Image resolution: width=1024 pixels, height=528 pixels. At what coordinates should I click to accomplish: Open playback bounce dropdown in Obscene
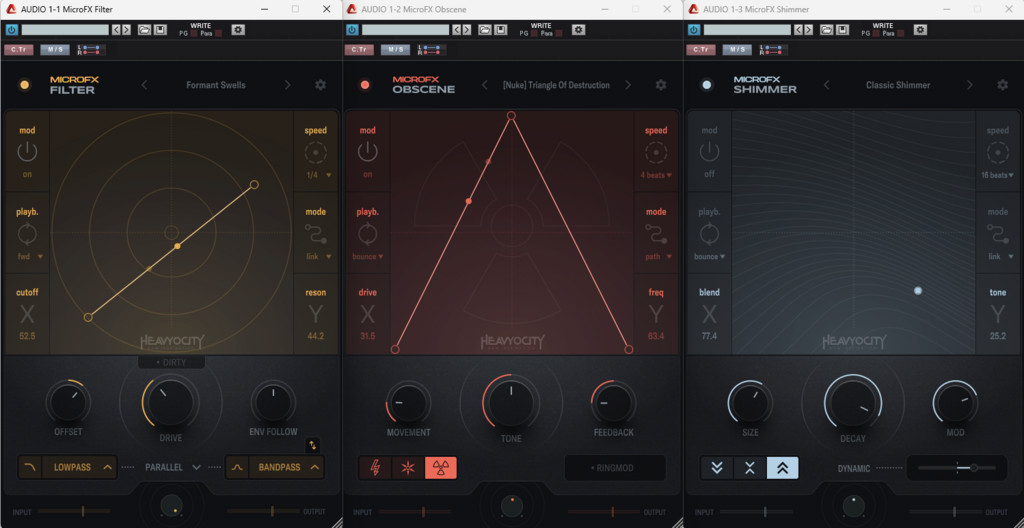click(x=368, y=257)
